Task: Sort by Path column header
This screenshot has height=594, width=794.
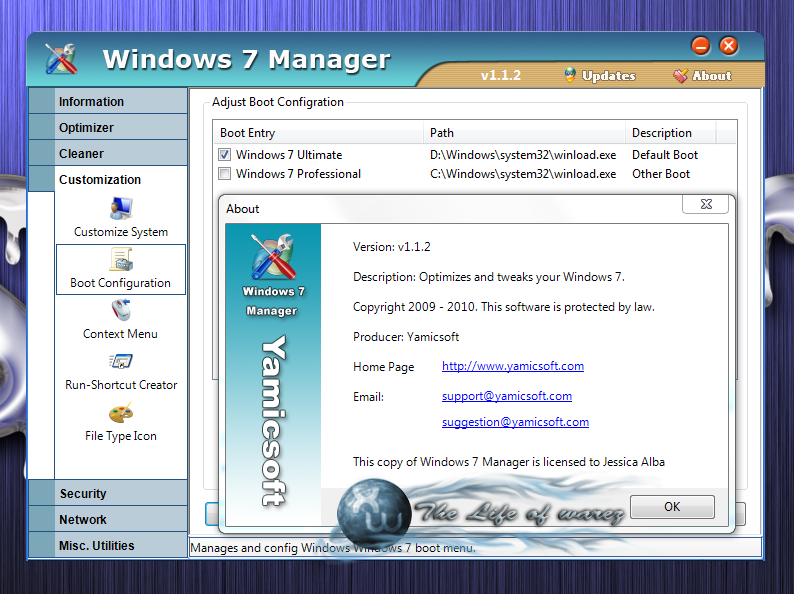Action: point(524,133)
